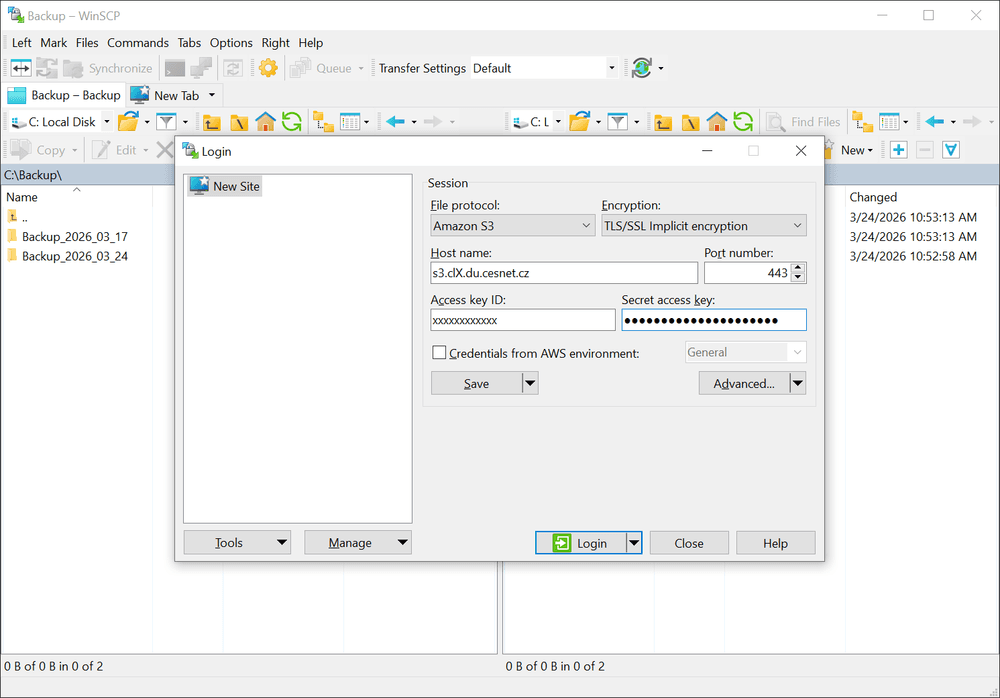The height and width of the screenshot is (698, 1000).
Task: Go to parent directory in right panel
Action: pyautogui.click(x=663, y=122)
